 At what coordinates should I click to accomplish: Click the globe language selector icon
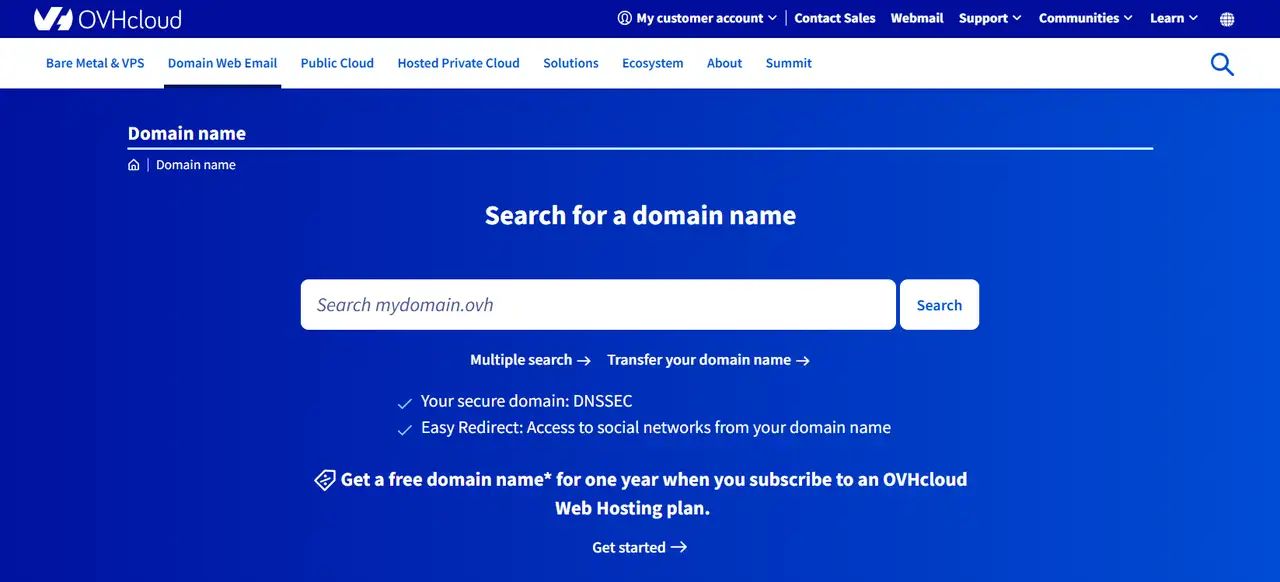(1227, 19)
